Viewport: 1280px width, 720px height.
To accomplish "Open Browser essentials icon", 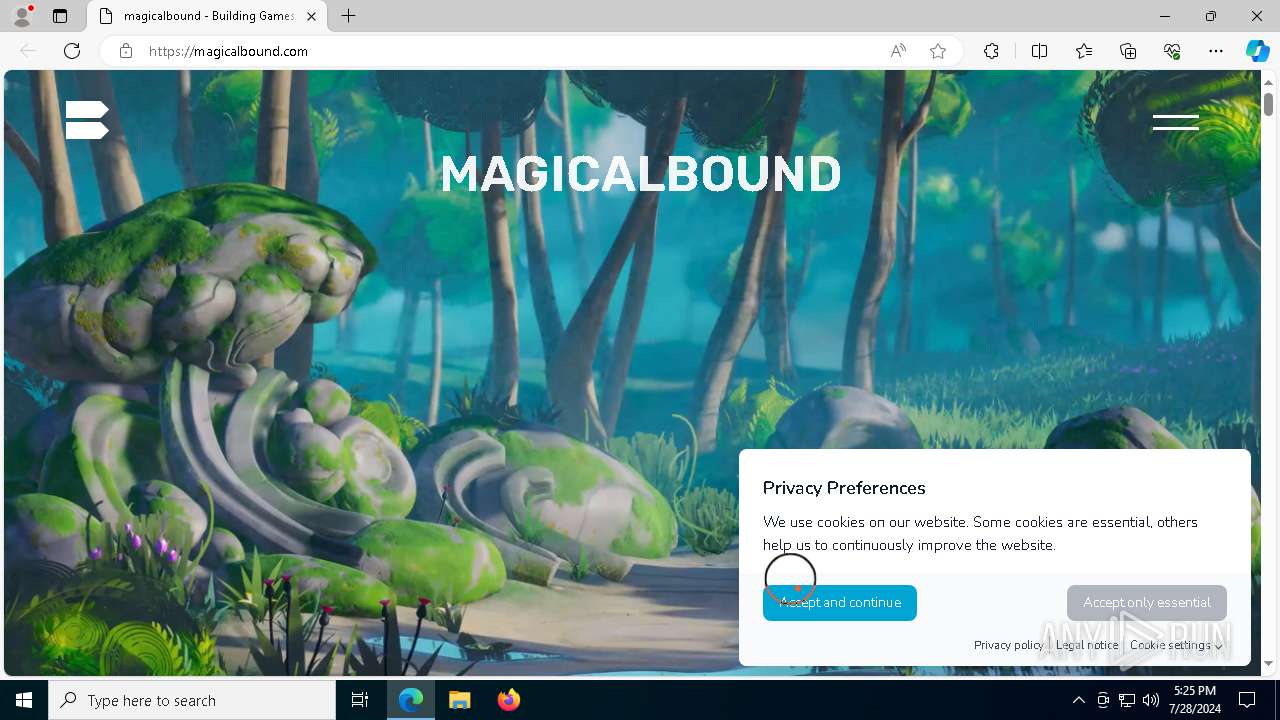I will click(x=1172, y=51).
